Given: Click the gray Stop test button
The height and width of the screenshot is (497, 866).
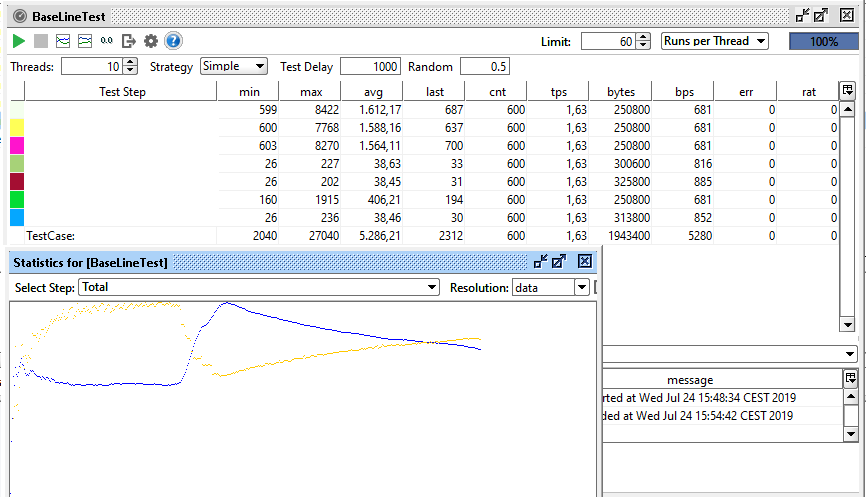Looking at the screenshot, I should click(x=40, y=41).
